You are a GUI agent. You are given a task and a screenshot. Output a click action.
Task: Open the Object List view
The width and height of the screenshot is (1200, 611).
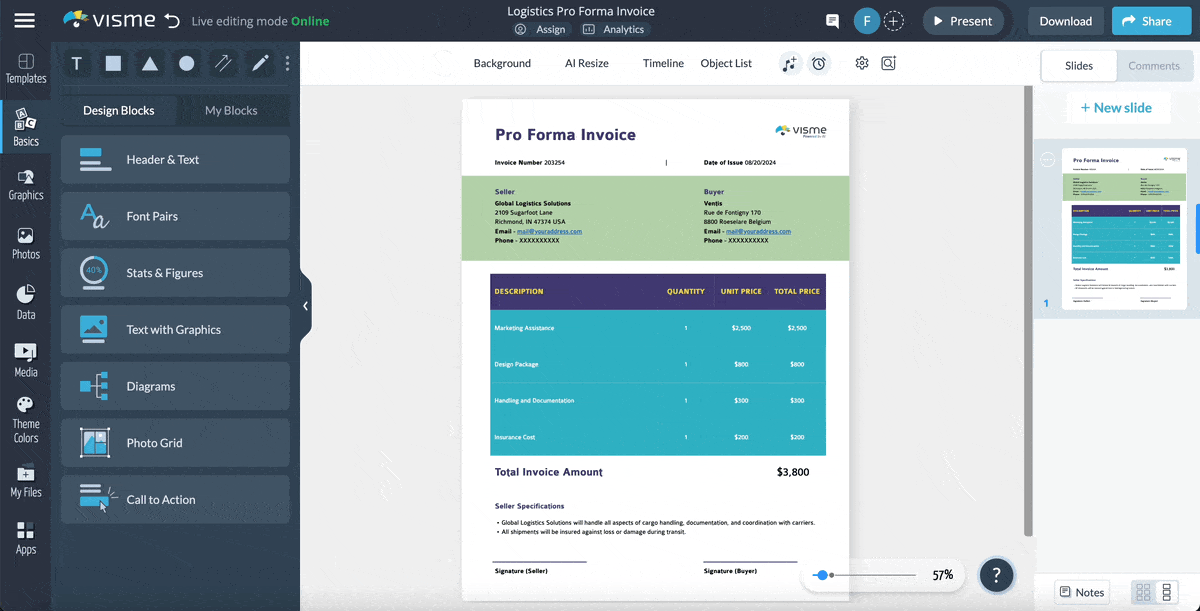(726, 62)
